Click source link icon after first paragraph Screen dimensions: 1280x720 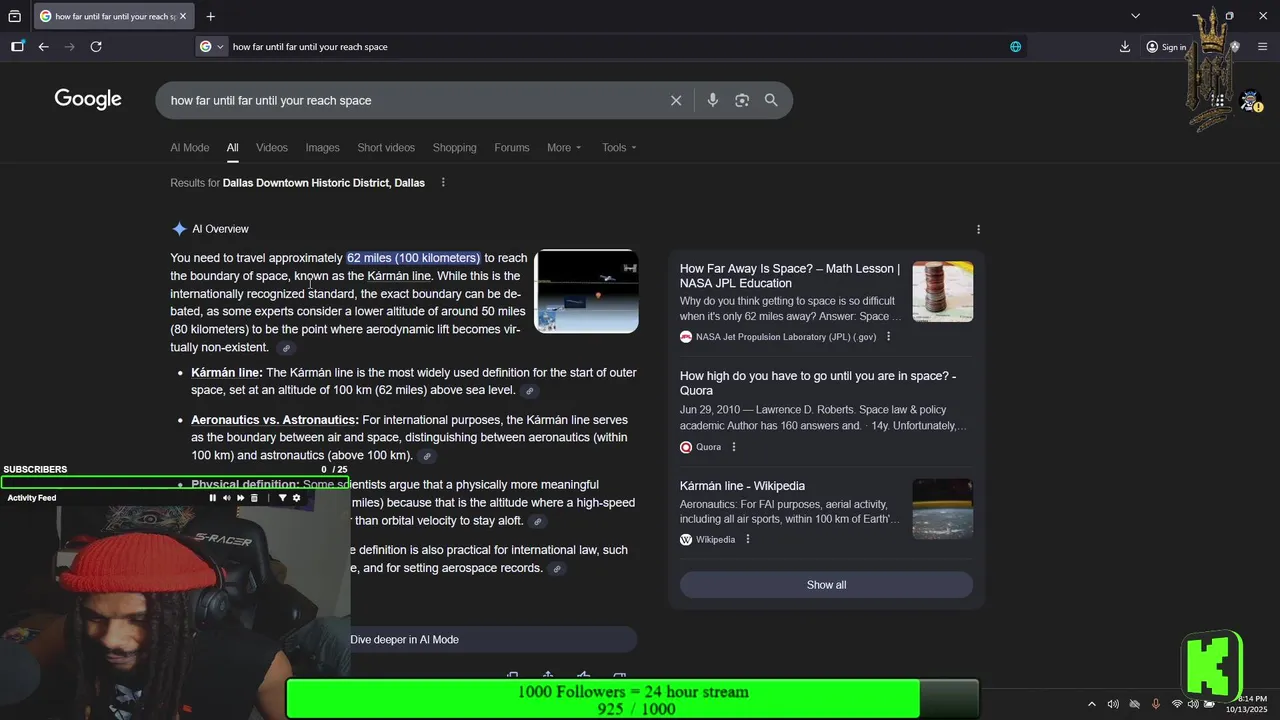click(x=286, y=348)
